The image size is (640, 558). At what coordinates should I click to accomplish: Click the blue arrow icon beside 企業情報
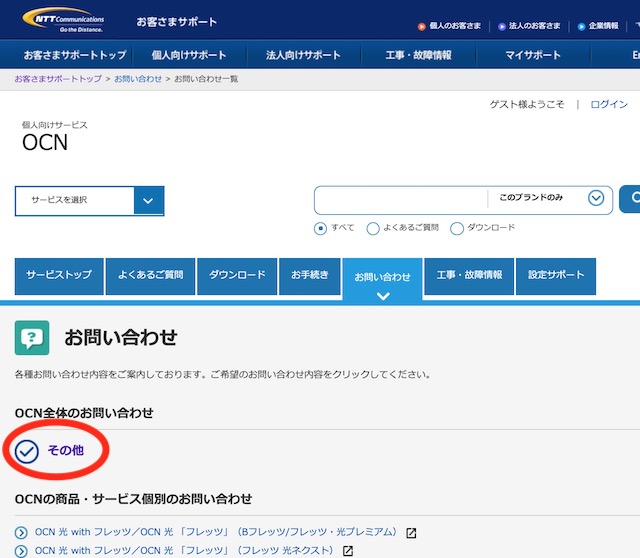pos(581,27)
